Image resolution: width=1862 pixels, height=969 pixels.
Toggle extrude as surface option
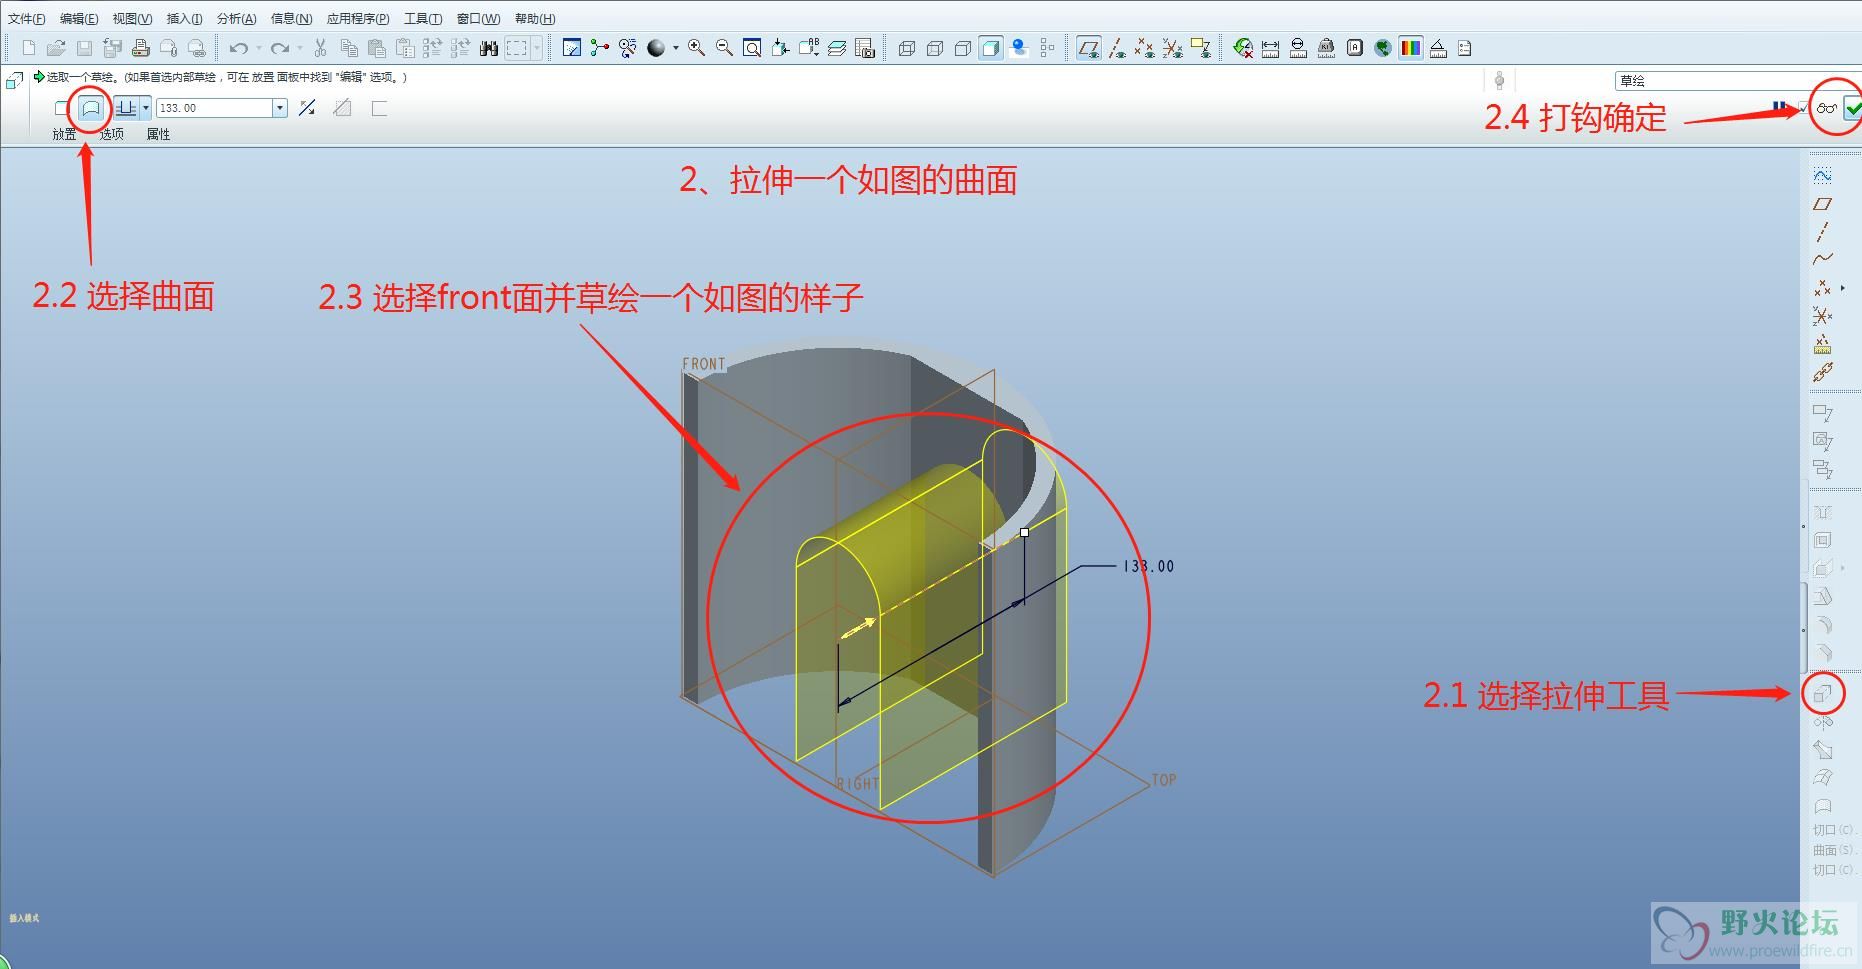coord(91,108)
